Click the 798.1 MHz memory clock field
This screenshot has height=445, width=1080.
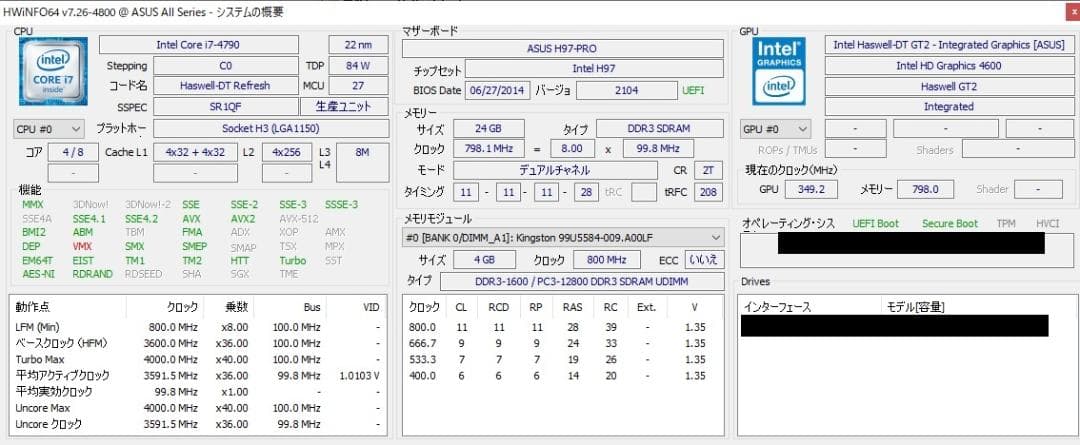pos(488,149)
